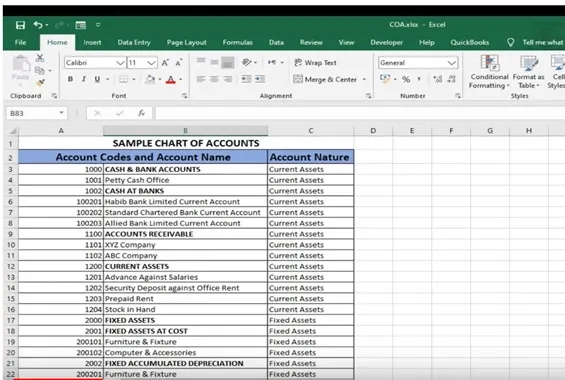
Task: Click the Undo arrow icon
Action: pyautogui.click(x=38, y=24)
